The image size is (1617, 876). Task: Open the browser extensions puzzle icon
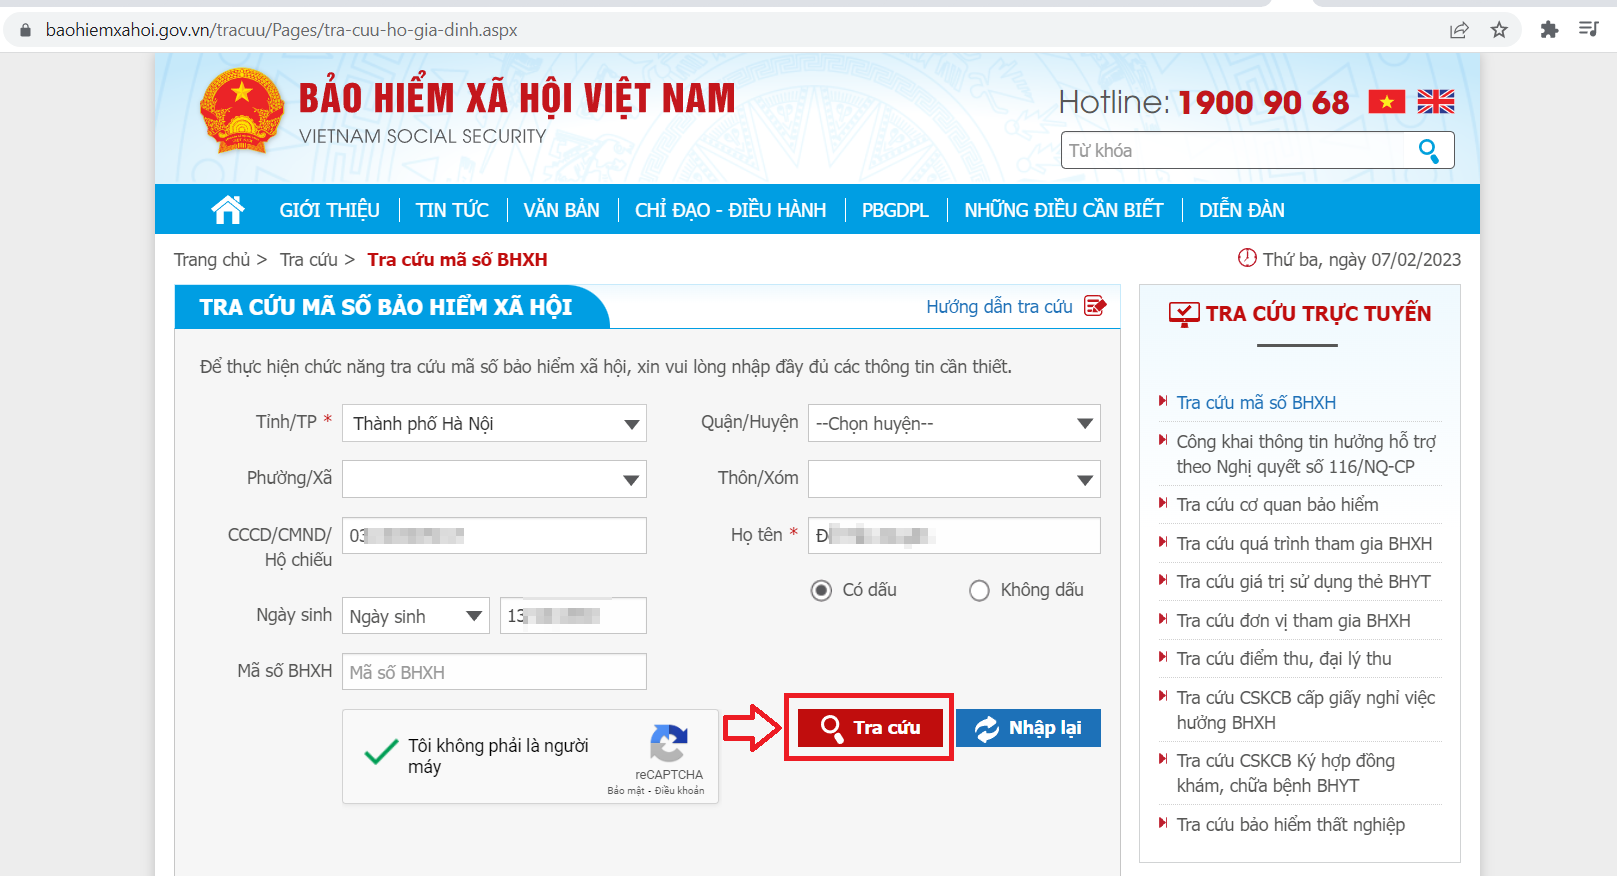tap(1549, 30)
